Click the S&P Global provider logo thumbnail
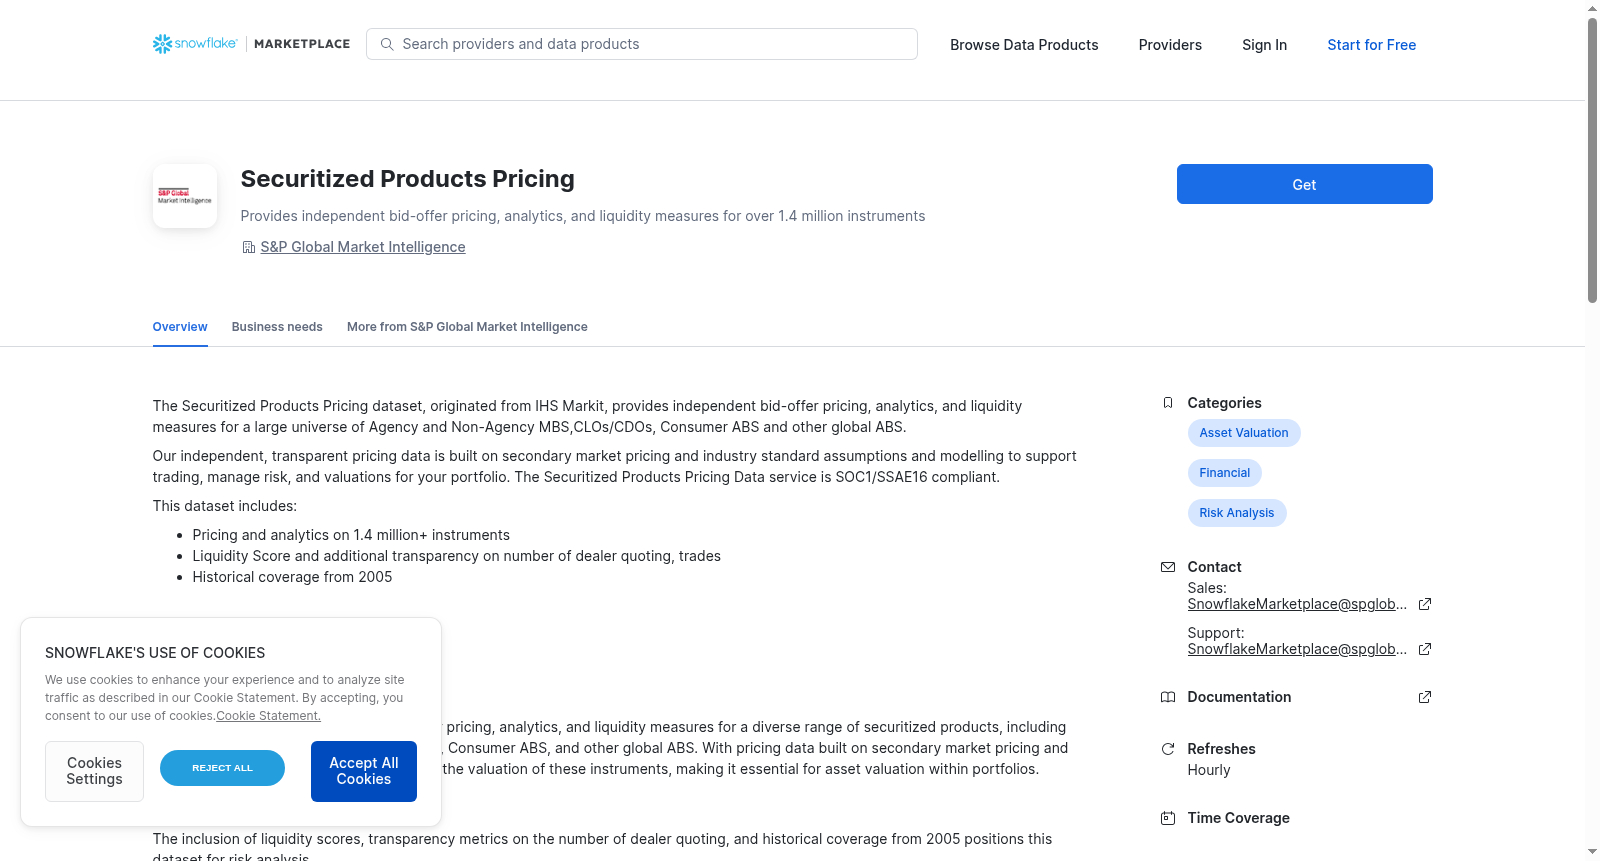Screen dimensions: 1600x861 pos(185,196)
